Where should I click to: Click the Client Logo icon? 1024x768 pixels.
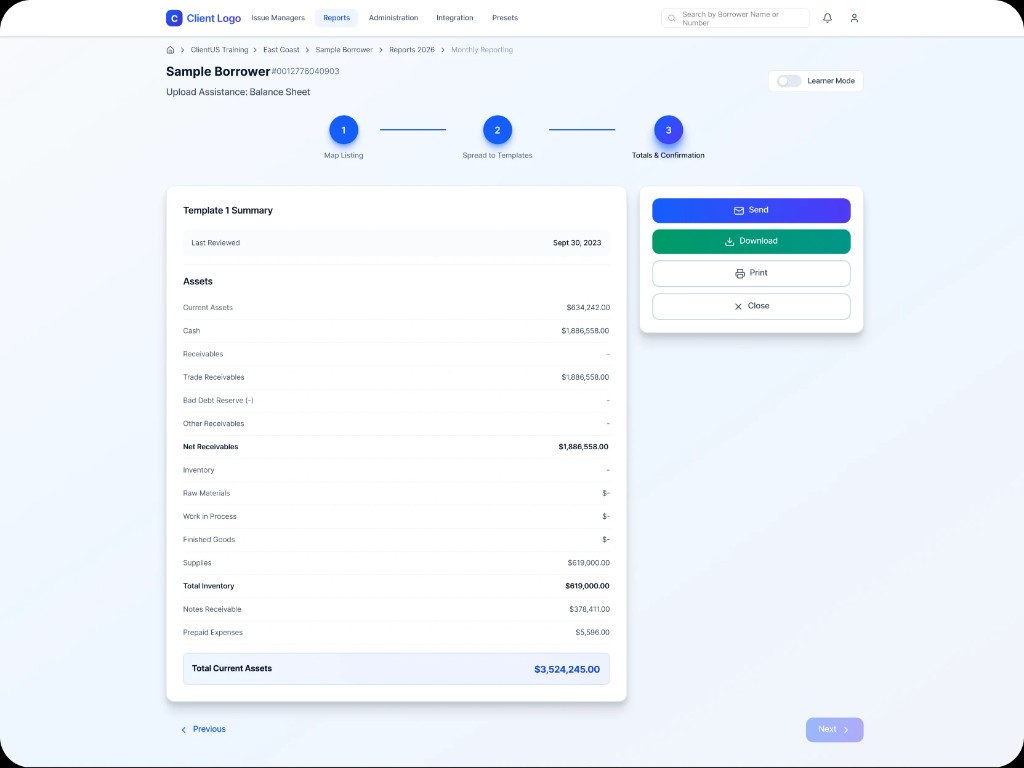click(x=174, y=18)
